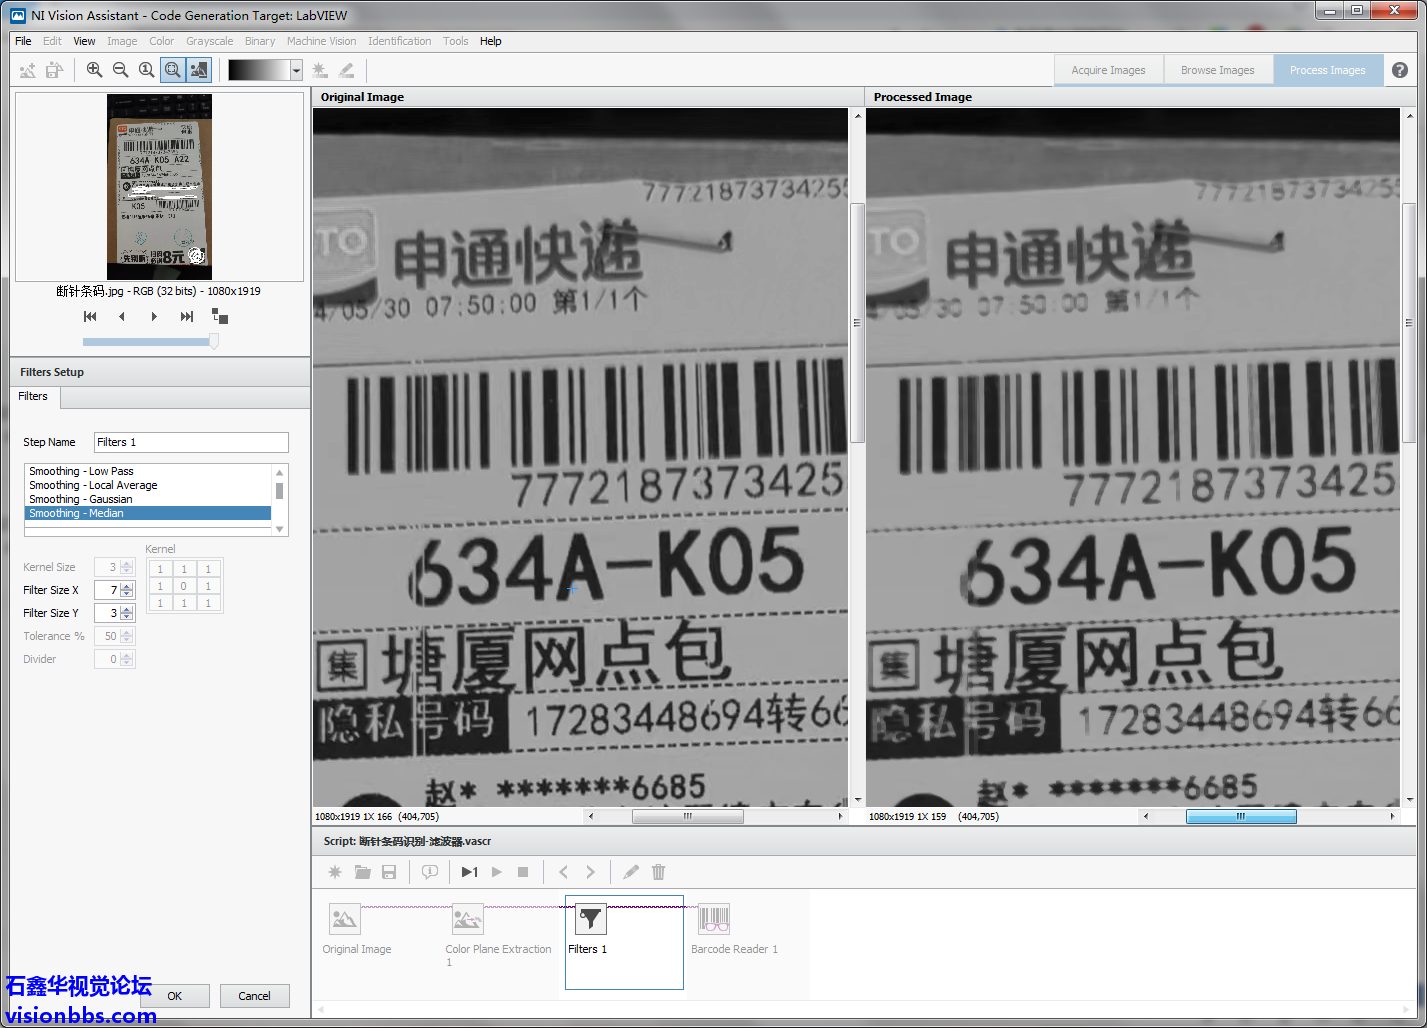Click the Zoom In magnifier icon
This screenshot has height=1028, width=1427.
(x=94, y=70)
